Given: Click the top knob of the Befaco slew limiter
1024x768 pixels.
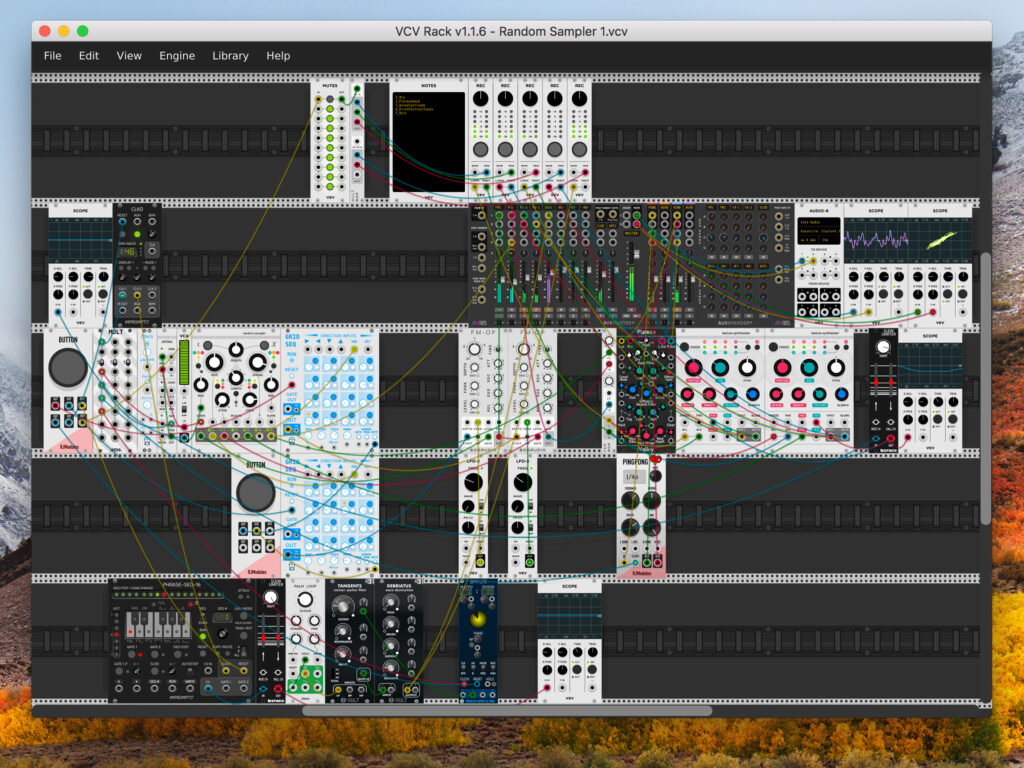Looking at the screenshot, I should 270,599.
